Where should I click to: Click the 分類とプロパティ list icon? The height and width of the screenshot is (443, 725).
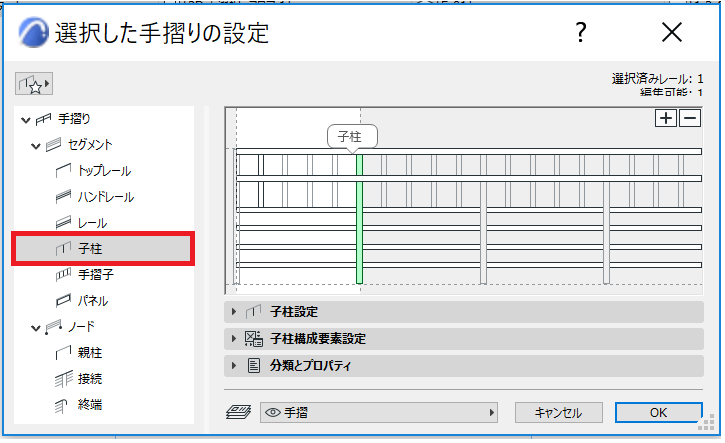[253, 365]
